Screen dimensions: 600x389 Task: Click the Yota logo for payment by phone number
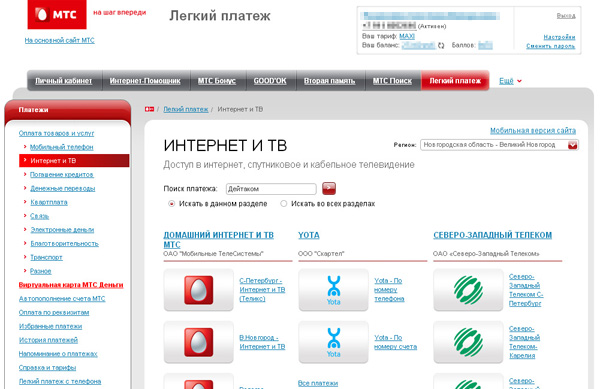tap(333, 290)
